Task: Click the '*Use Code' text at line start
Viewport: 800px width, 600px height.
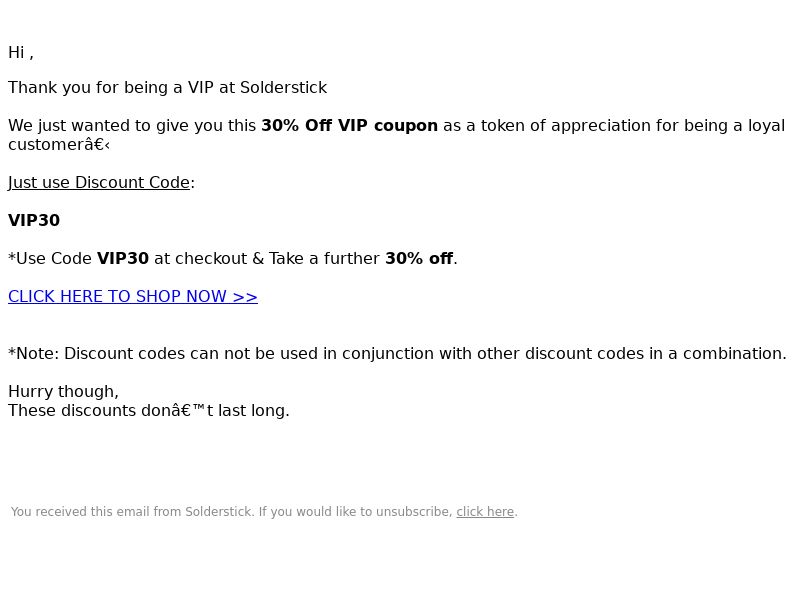Action: tap(50, 259)
